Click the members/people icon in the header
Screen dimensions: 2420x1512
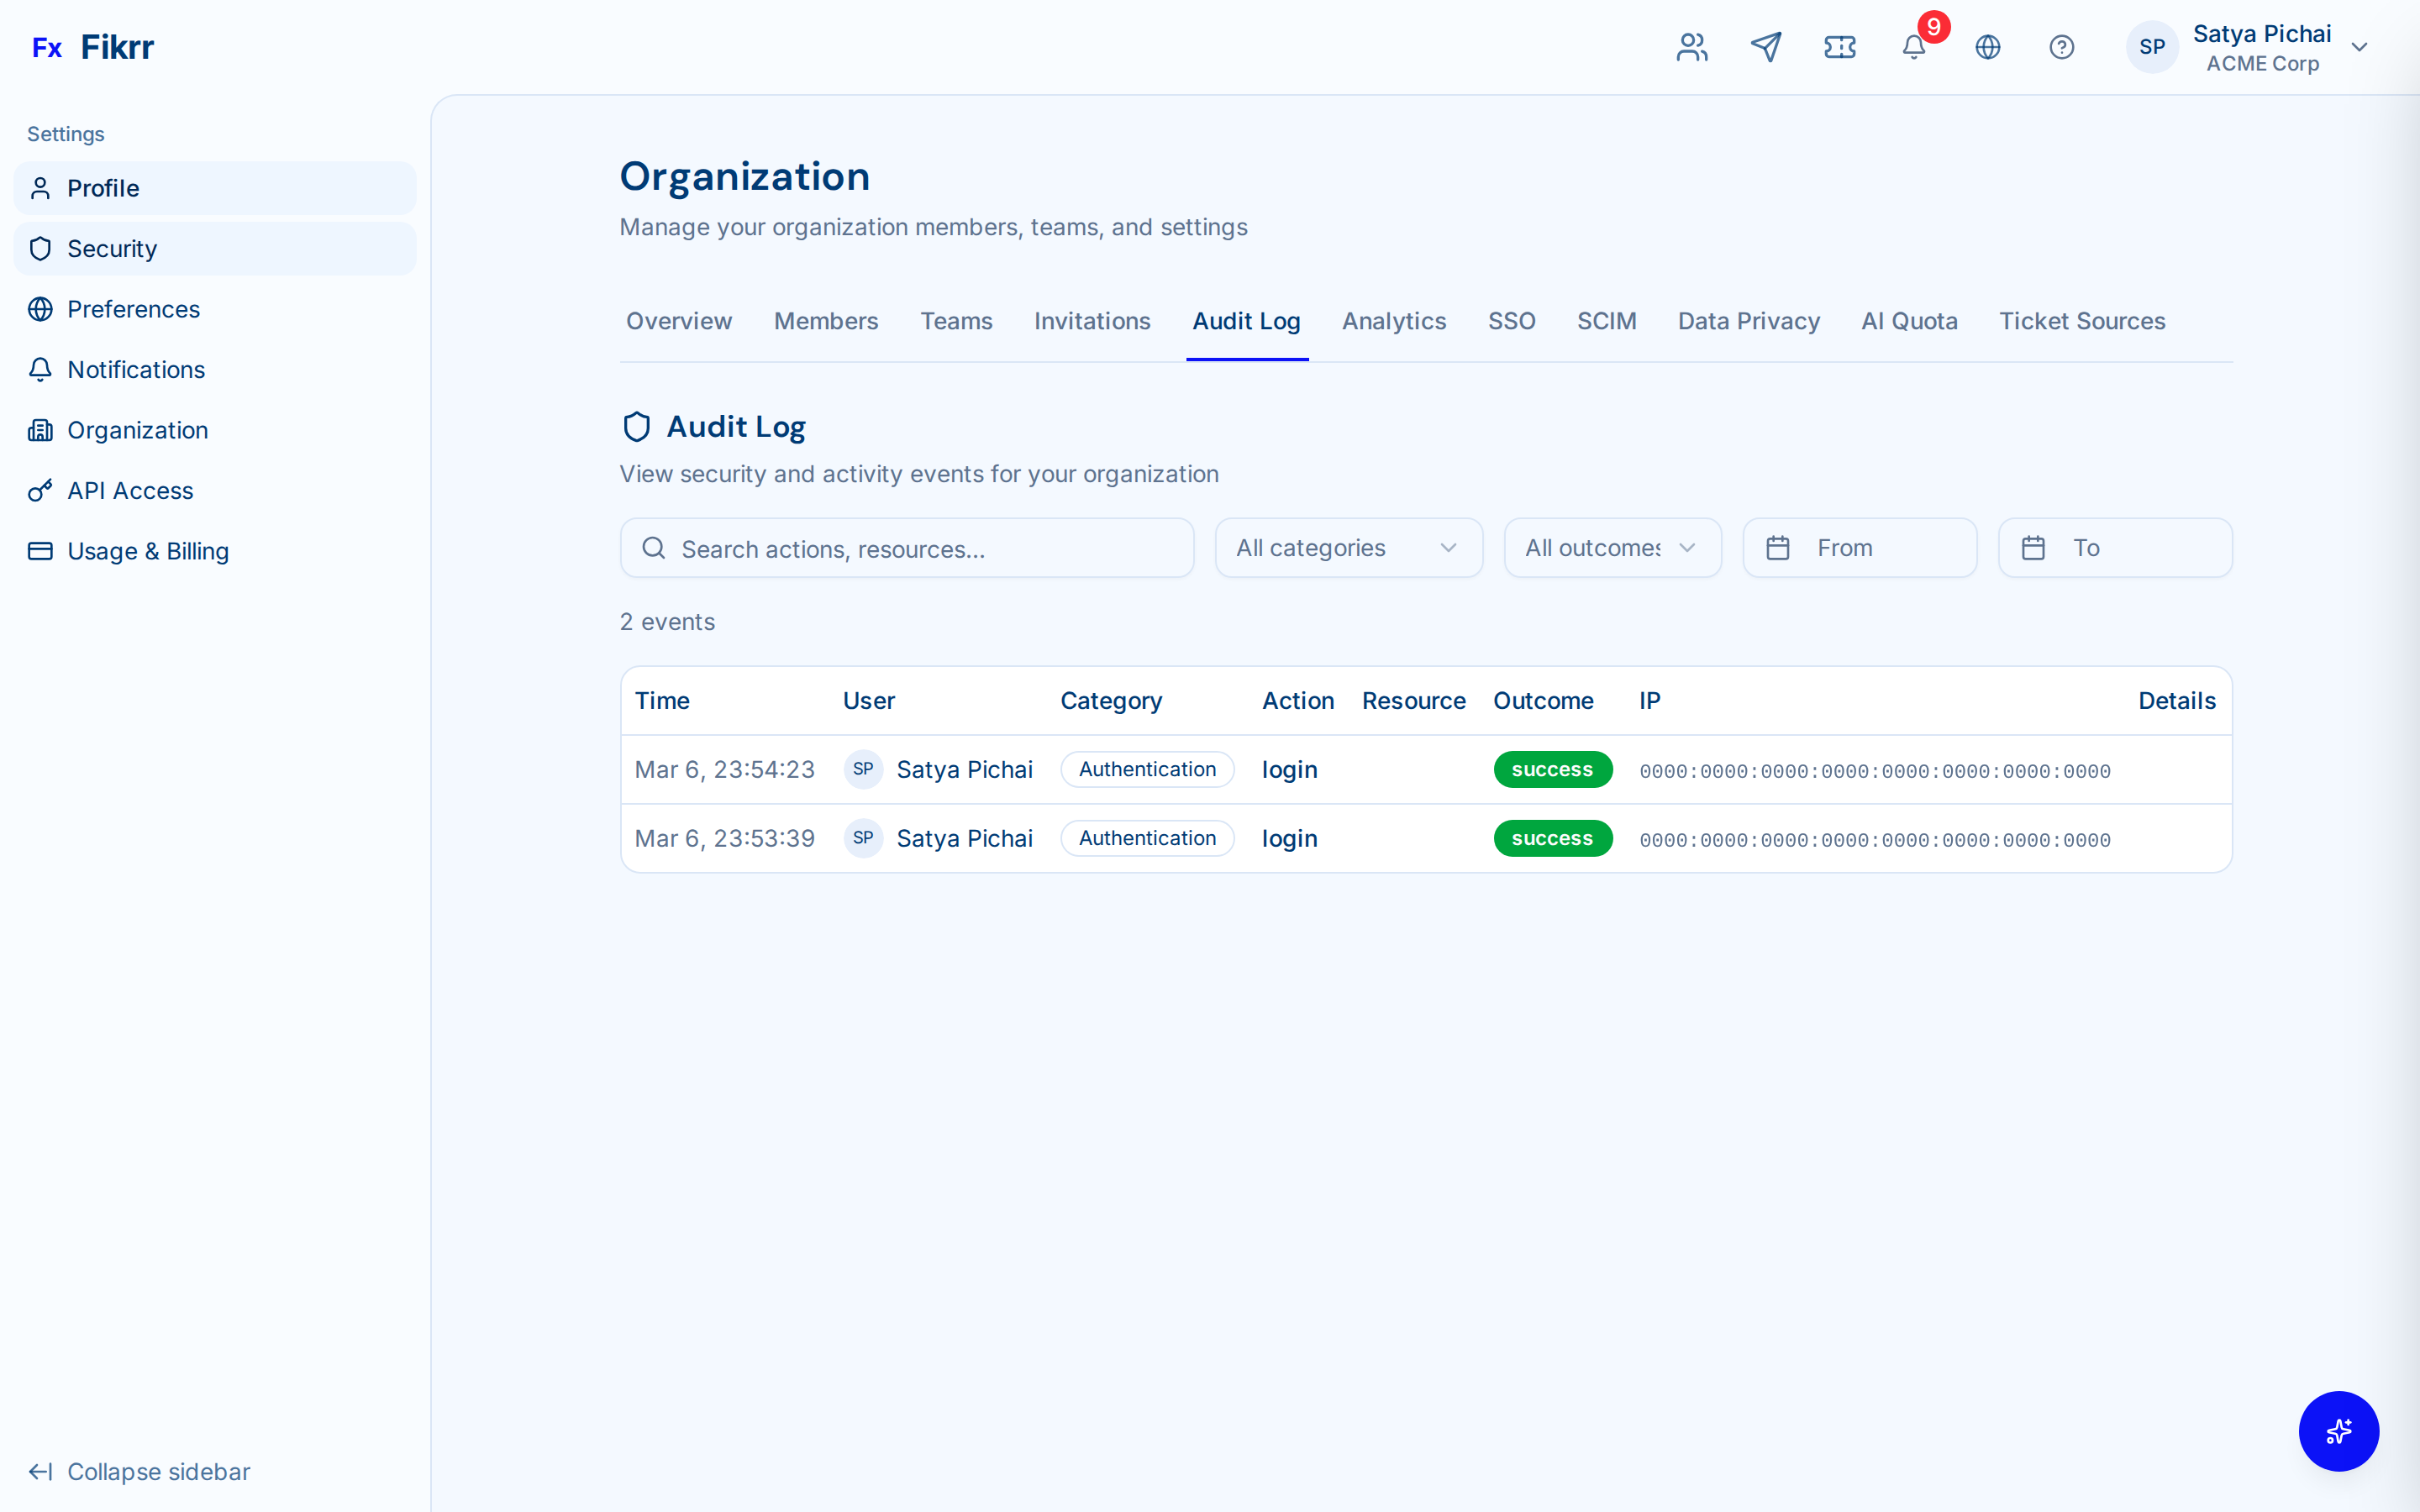(x=1691, y=47)
